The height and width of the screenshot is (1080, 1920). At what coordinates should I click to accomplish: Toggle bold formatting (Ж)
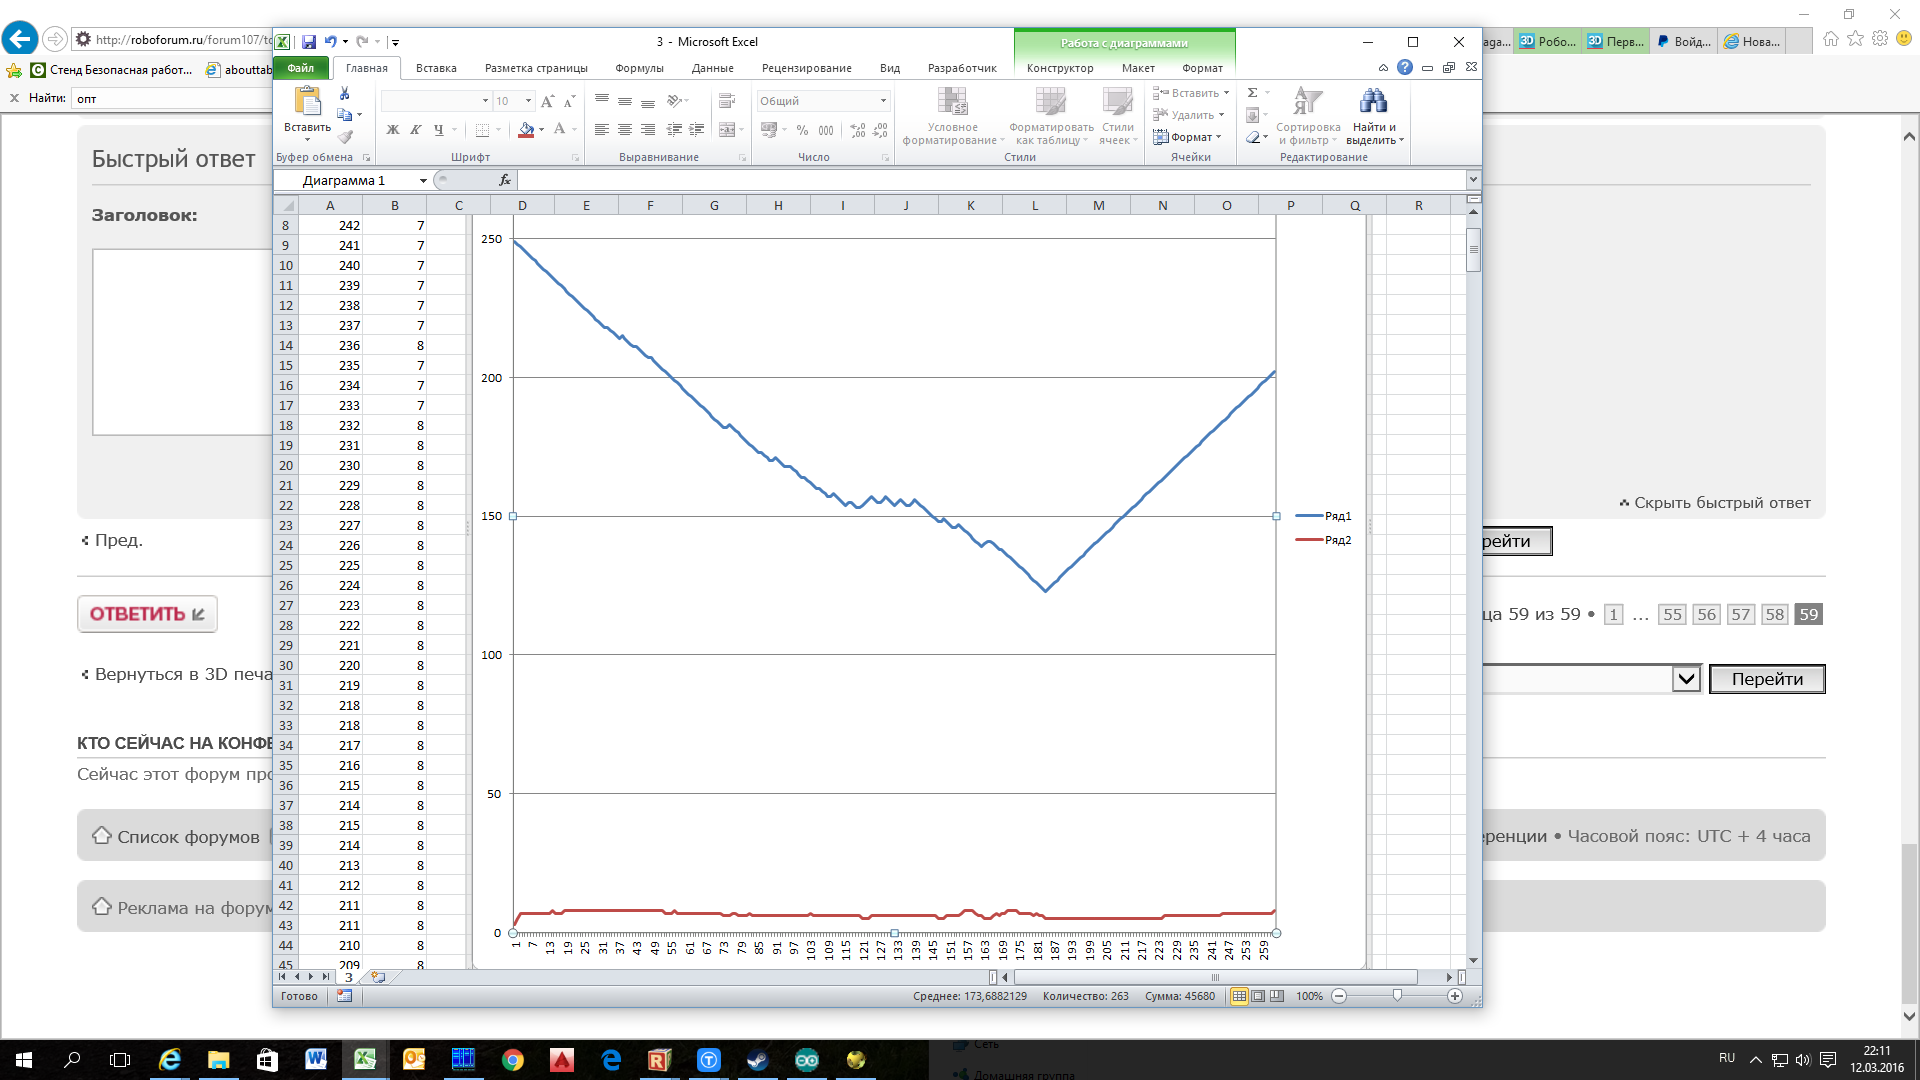tap(393, 130)
